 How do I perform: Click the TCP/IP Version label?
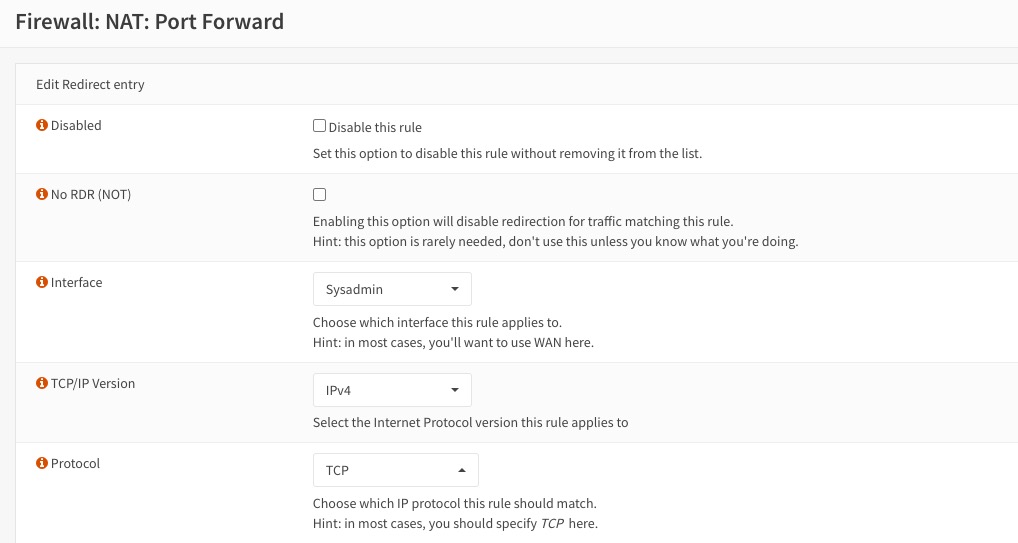tap(93, 383)
